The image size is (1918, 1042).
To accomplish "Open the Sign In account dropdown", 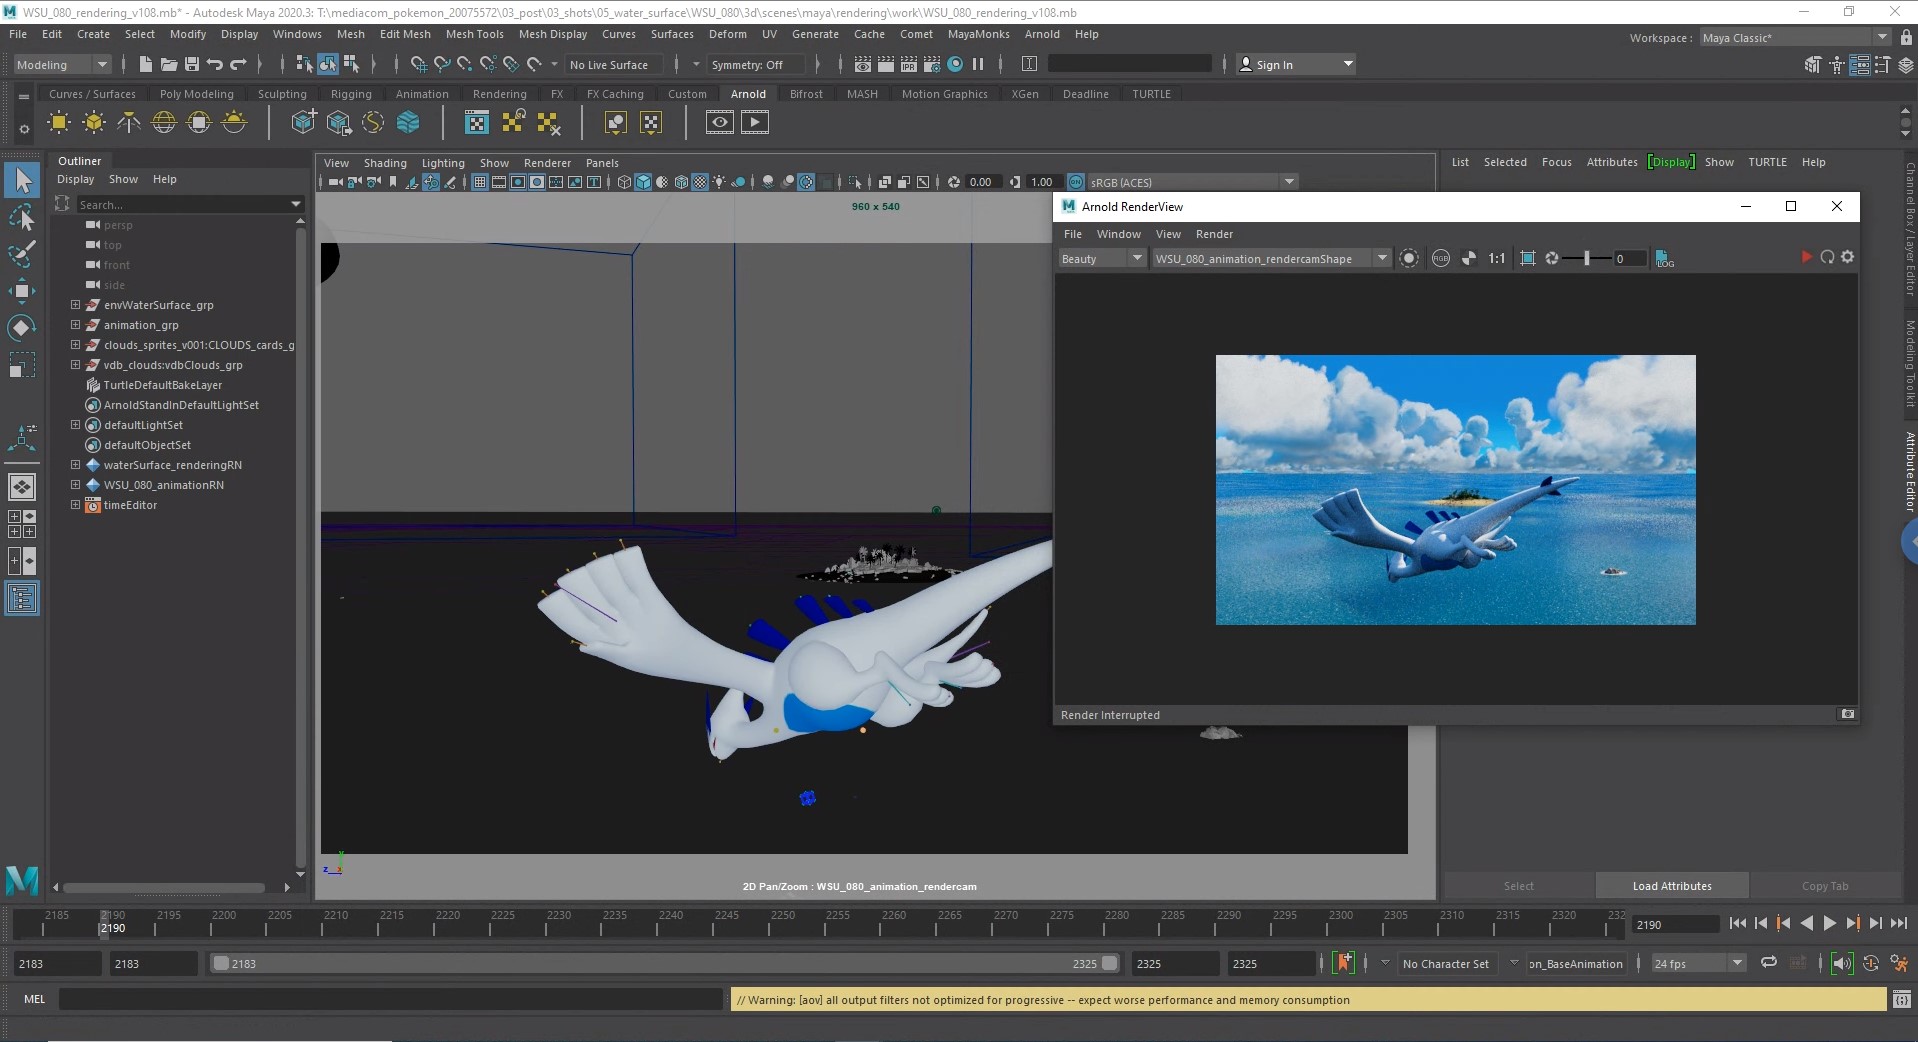I will [x=1296, y=64].
